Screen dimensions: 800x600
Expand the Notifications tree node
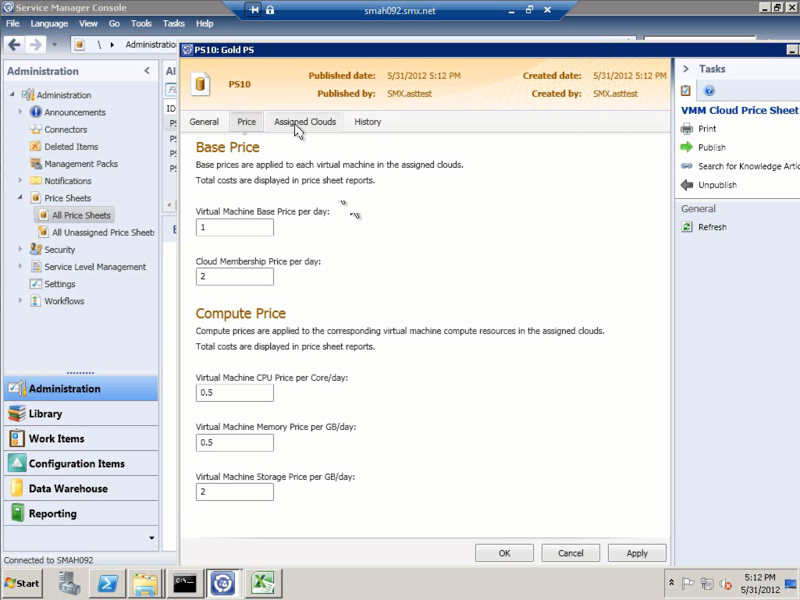(x=20, y=180)
